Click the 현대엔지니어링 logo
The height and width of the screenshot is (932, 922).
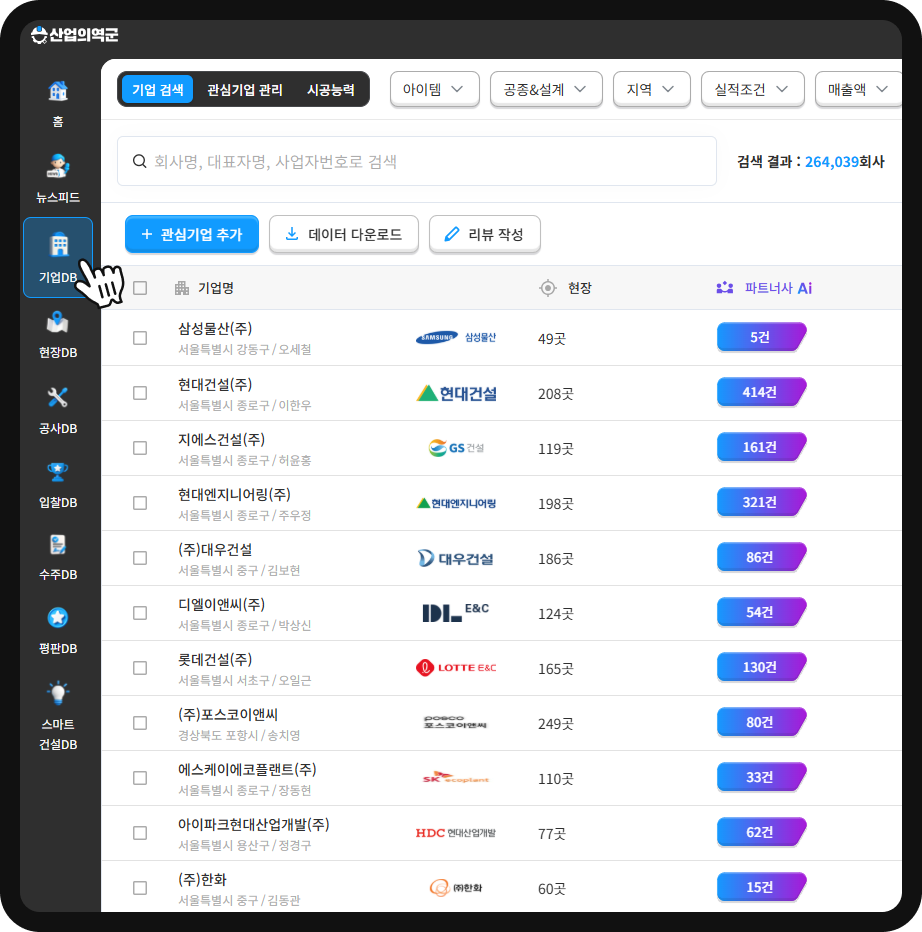[456, 503]
